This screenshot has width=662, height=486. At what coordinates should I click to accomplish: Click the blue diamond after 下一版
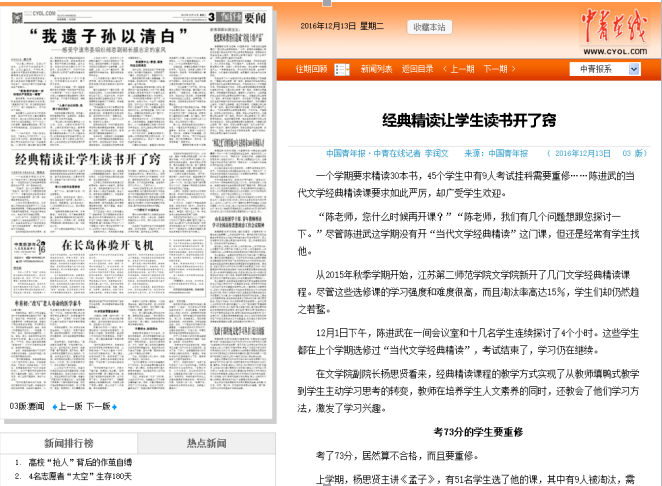114,407
